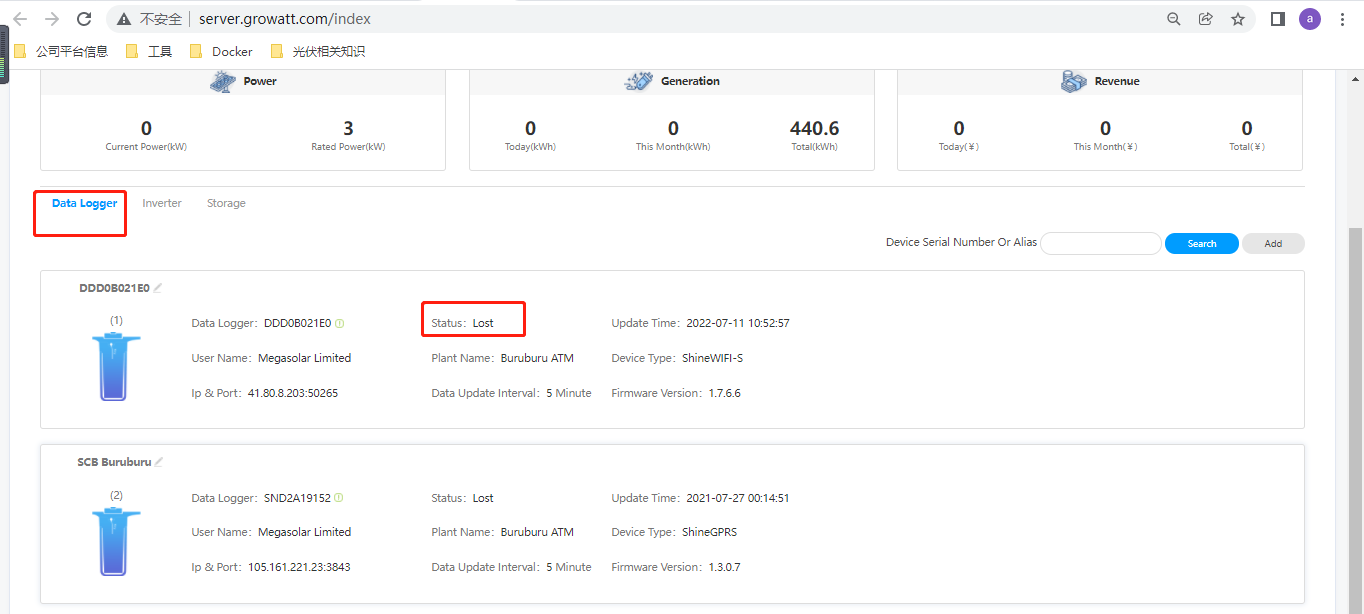Click the browser reload icon
Viewport: 1364px width, 614px height.
click(84, 18)
